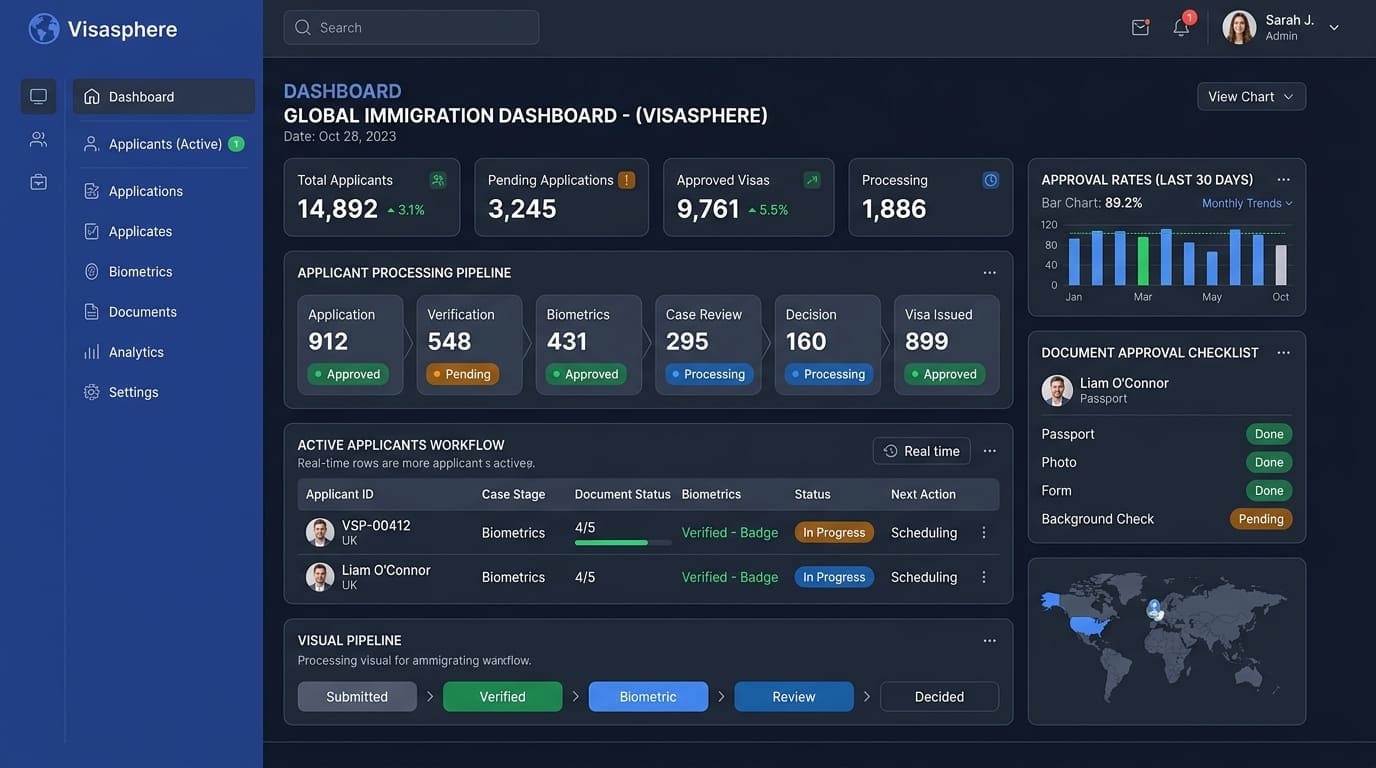Viewport: 1376px width, 768px height.
Task: Click the Submitted pipeline step
Action: click(x=357, y=697)
